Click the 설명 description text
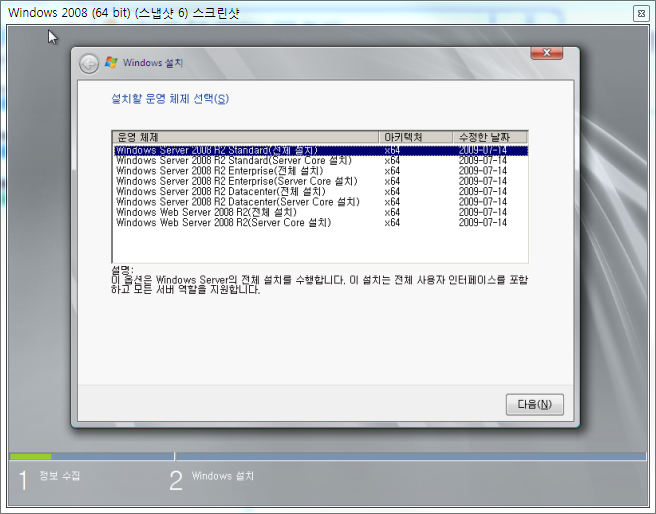656x514 pixels. click(x=319, y=280)
